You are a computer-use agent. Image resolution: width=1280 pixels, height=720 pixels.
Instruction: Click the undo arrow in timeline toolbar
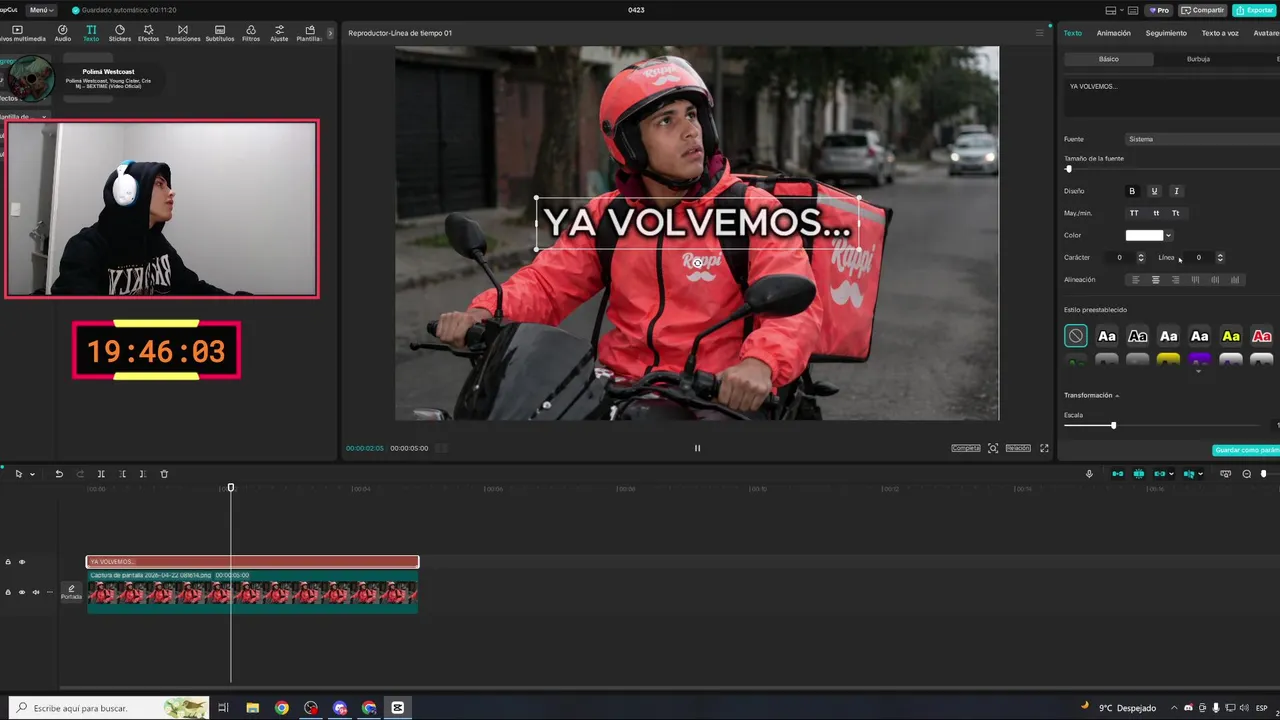click(59, 474)
